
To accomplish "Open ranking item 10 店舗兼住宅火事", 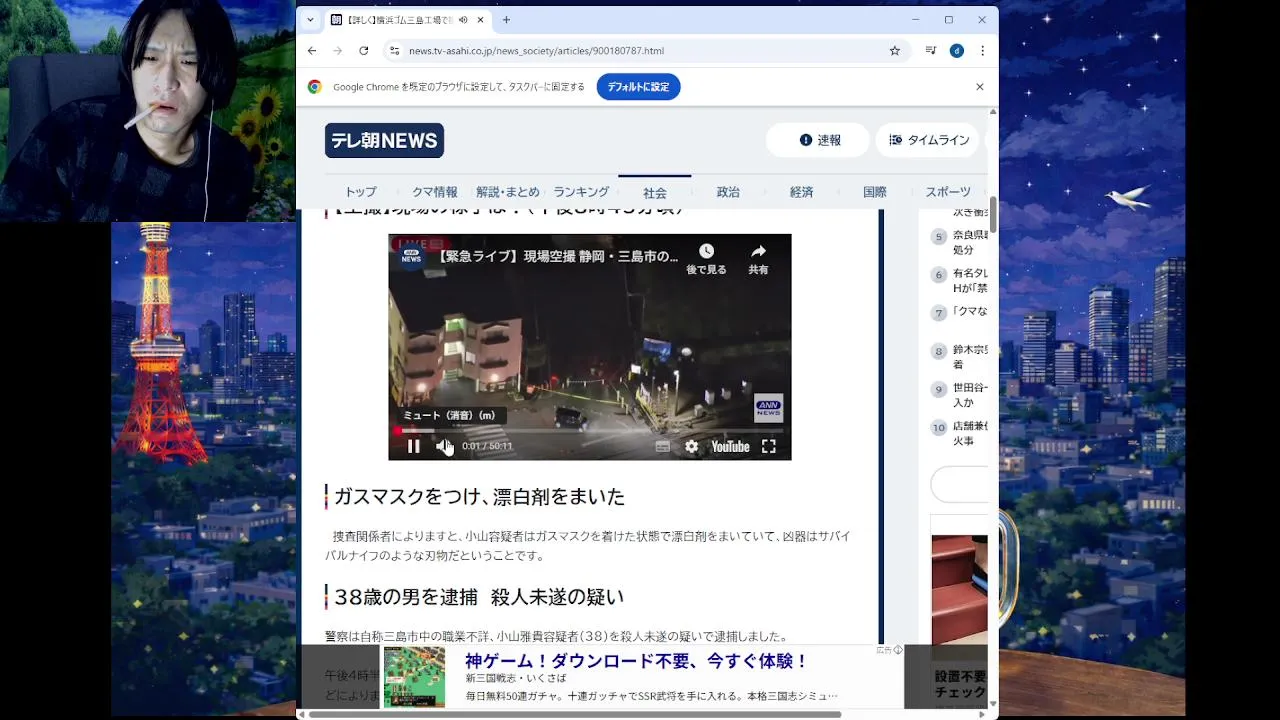I will pyautogui.click(x=959, y=433).
